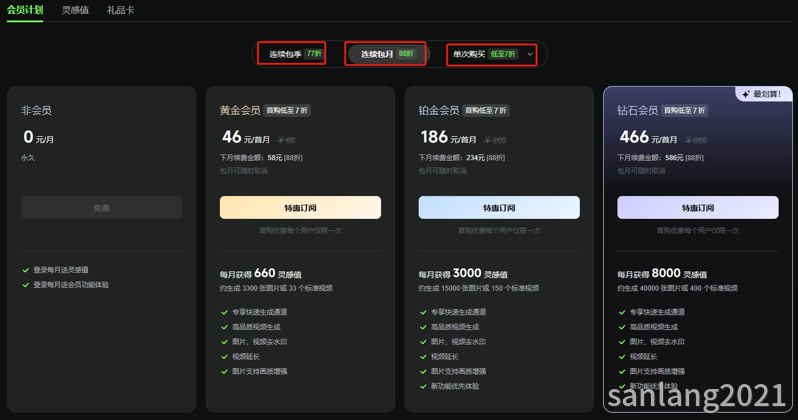
Task: Click the 首购低至7折 badge beside 铂金会员
Action: coord(486,110)
